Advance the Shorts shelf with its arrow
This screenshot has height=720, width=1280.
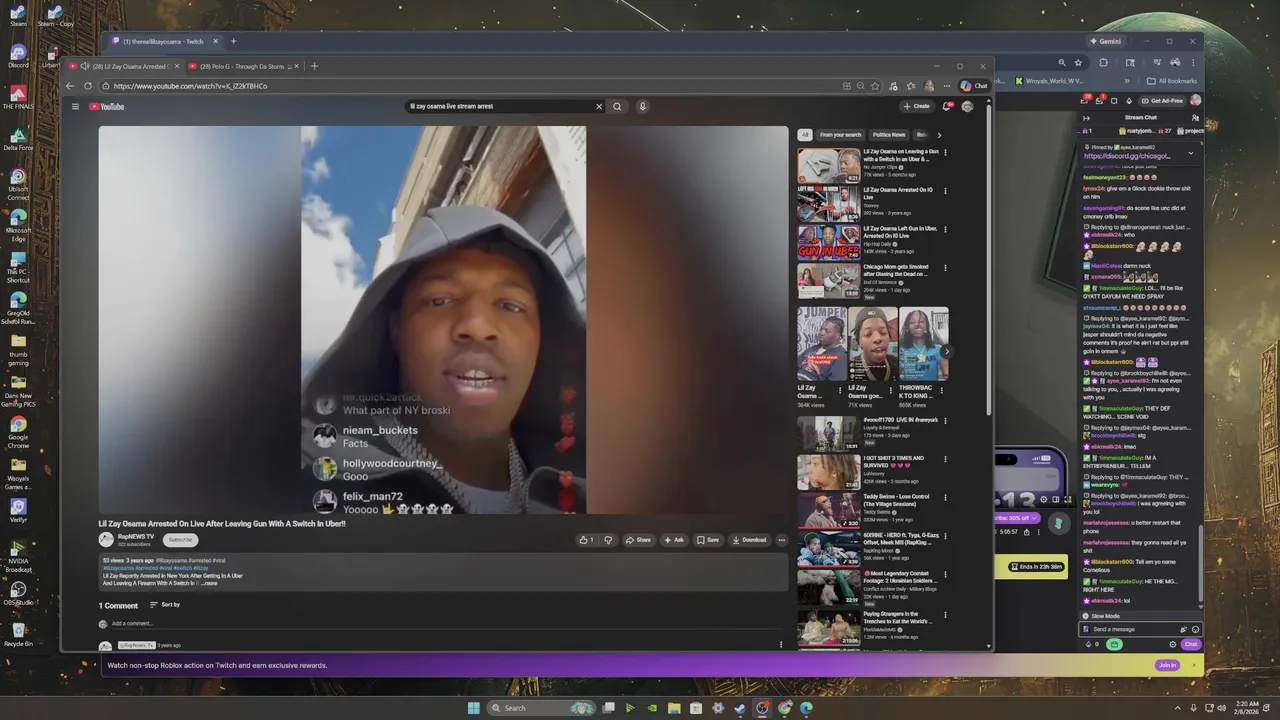point(946,351)
